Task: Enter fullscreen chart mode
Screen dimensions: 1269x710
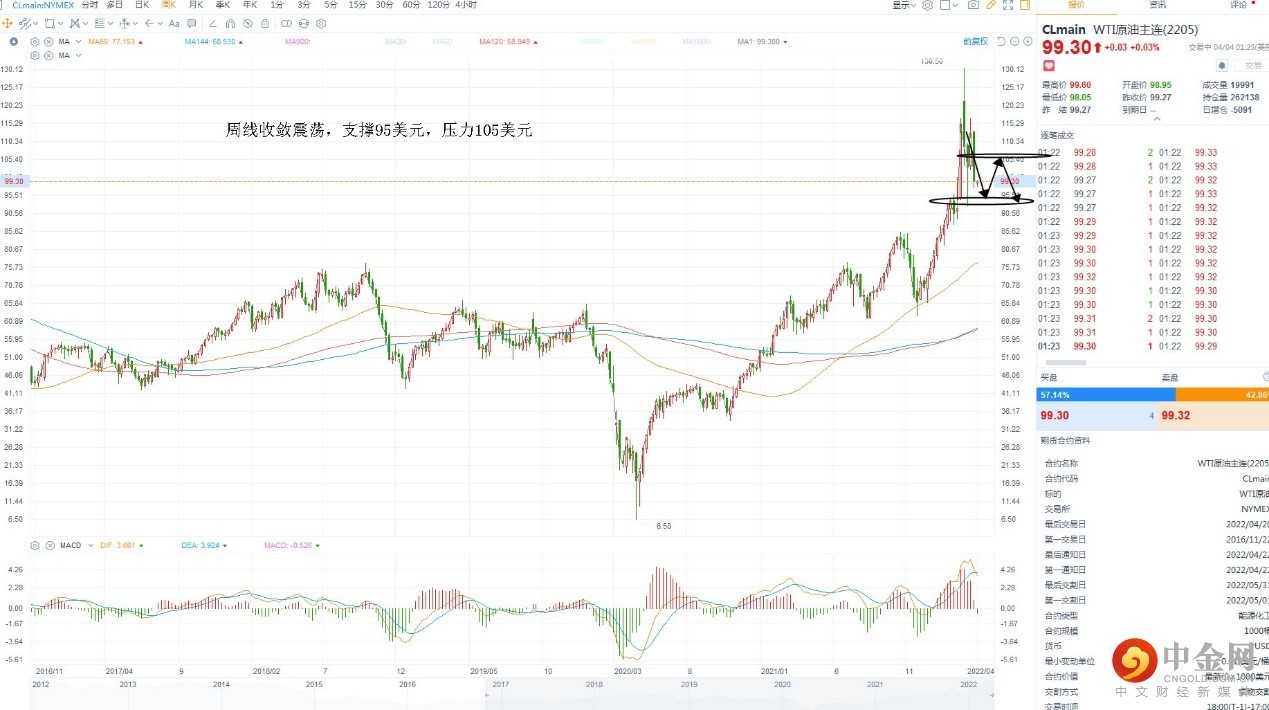Action: (1008, 5)
